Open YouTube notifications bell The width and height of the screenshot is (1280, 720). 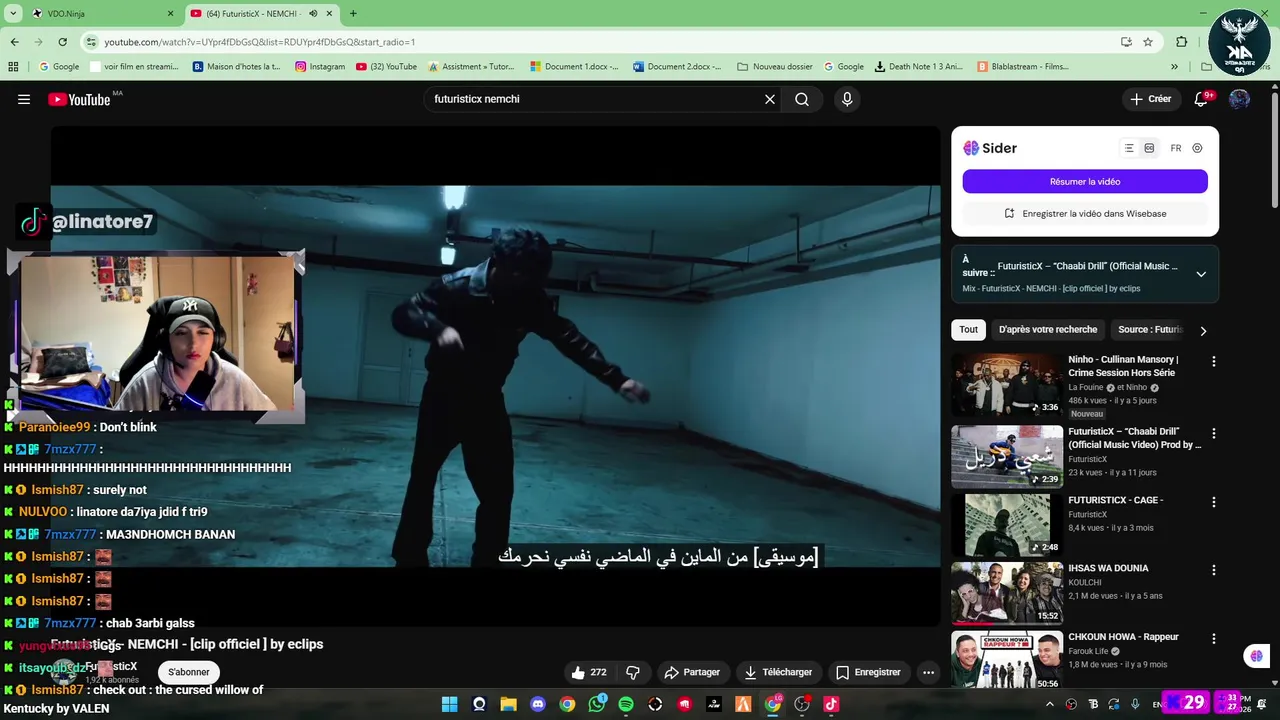1201,99
